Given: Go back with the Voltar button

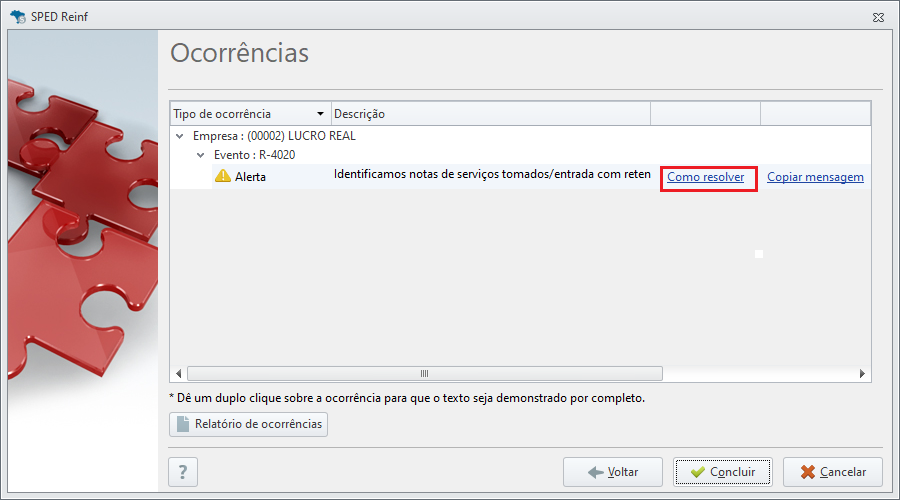Looking at the screenshot, I should click(x=613, y=472).
